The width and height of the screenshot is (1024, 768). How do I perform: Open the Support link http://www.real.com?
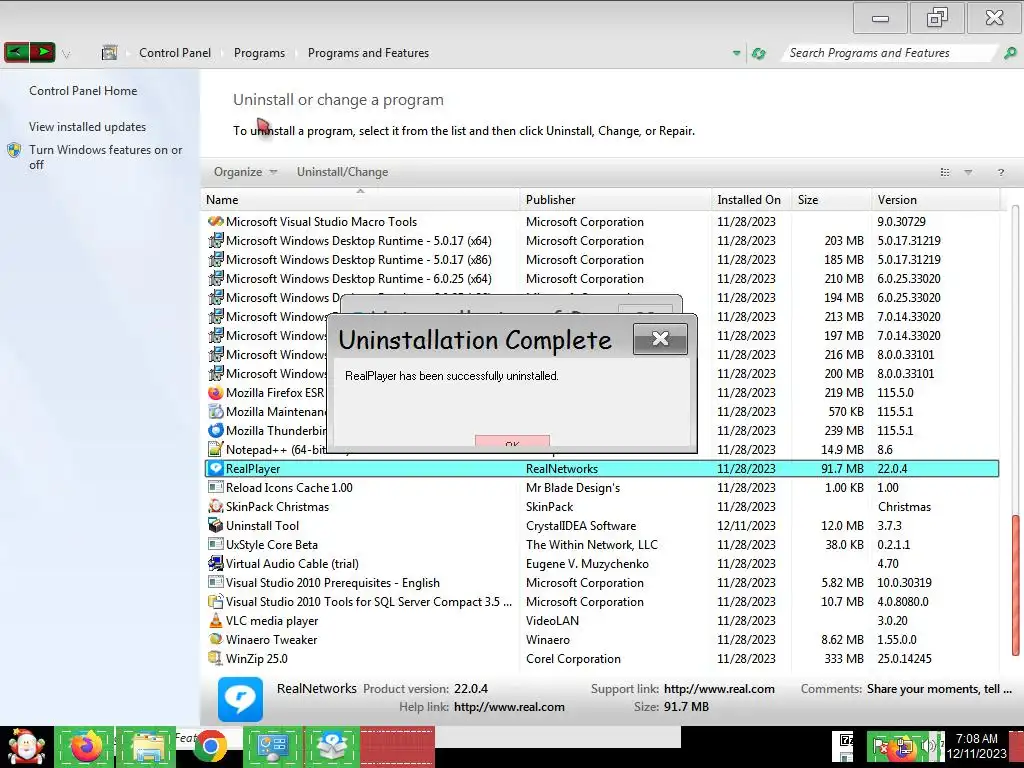point(719,689)
